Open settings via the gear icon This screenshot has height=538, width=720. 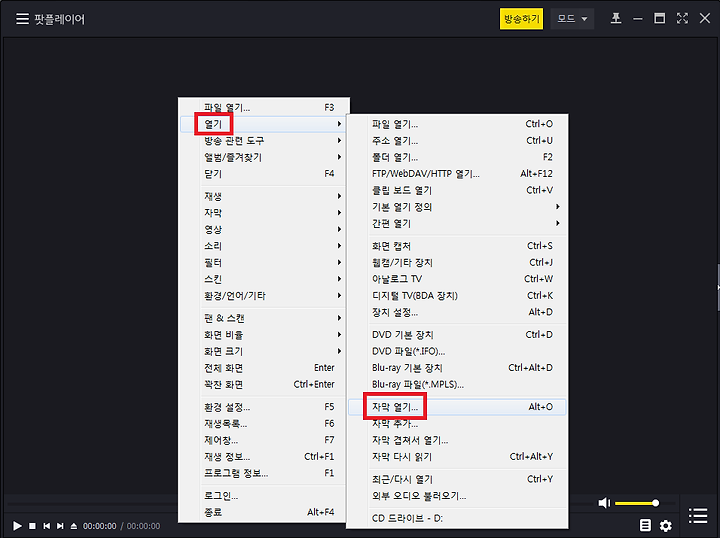point(666,525)
